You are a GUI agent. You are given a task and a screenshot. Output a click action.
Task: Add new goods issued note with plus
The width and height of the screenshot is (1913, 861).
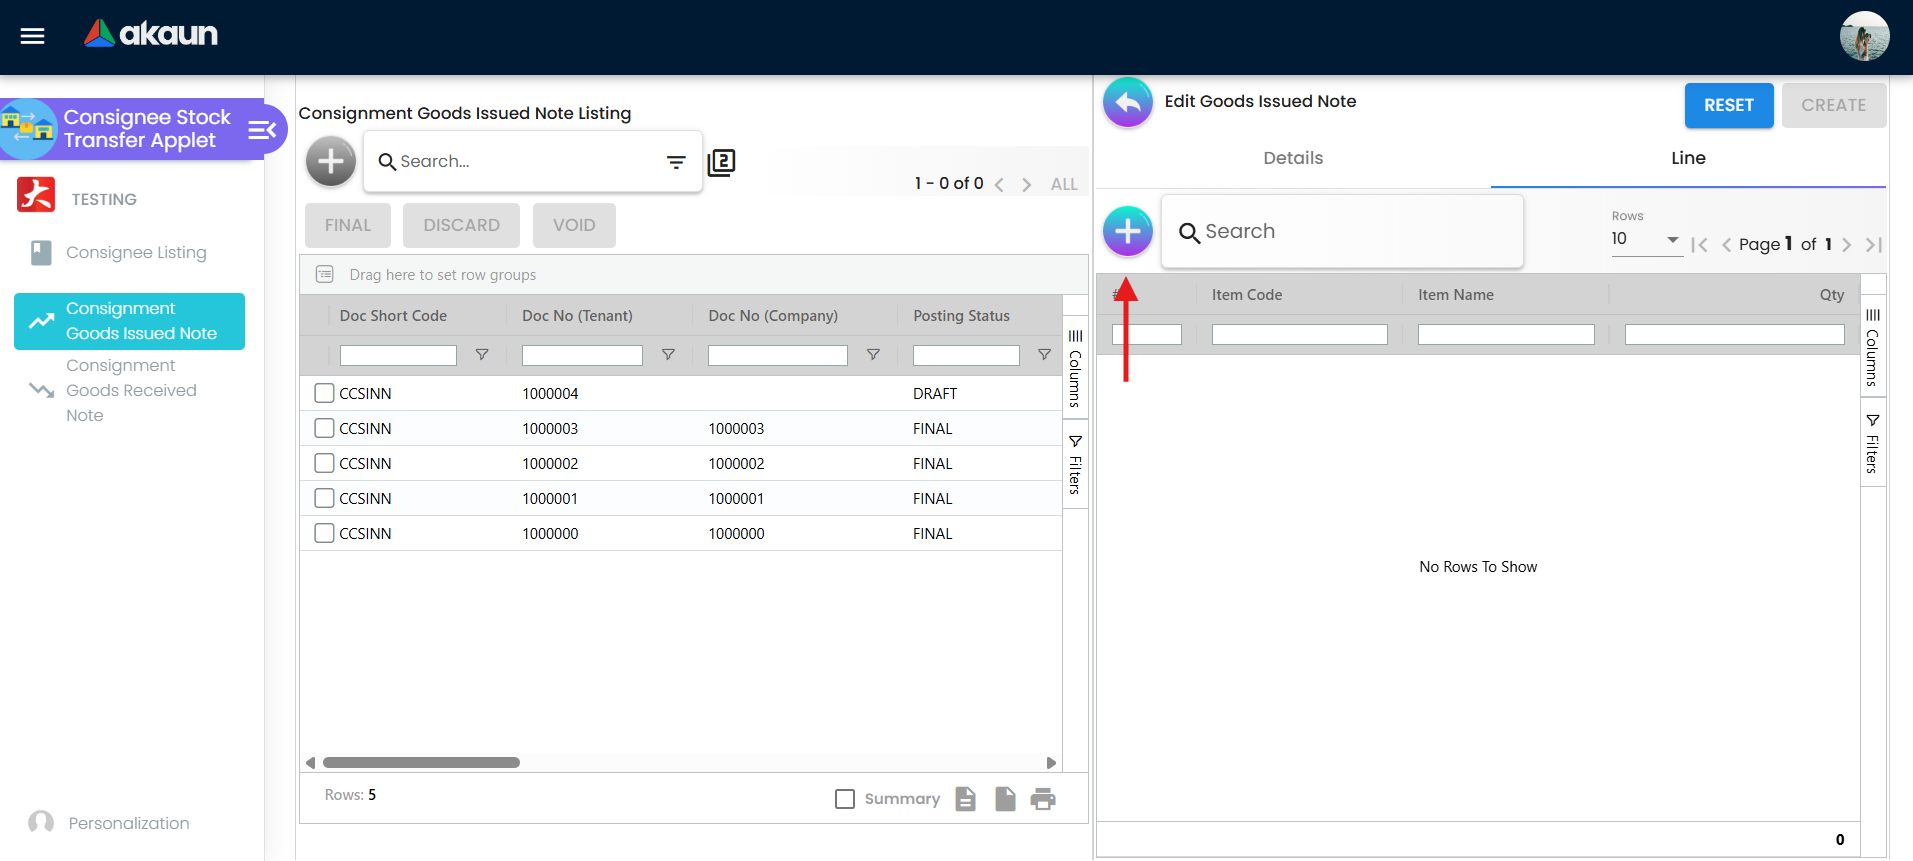tap(331, 161)
